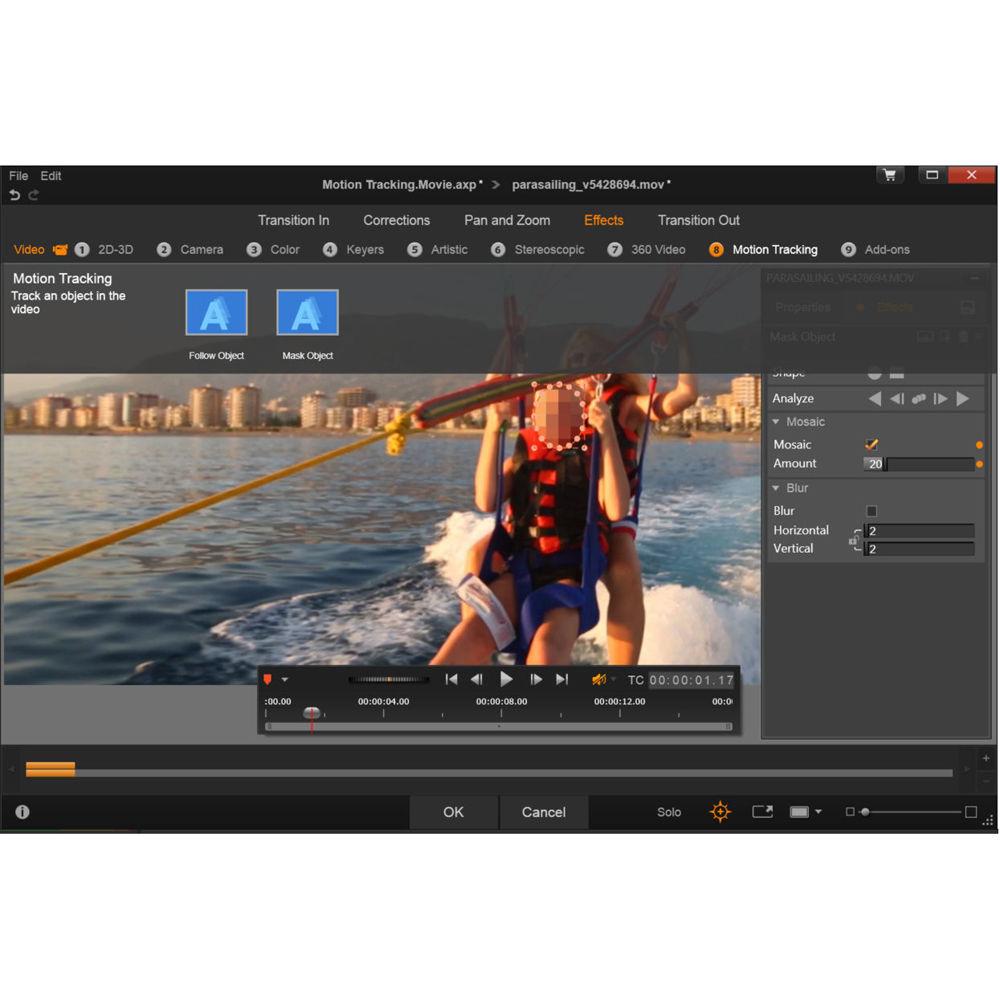The image size is (1000, 1000).
Task: Open the File menu
Action: (17, 175)
